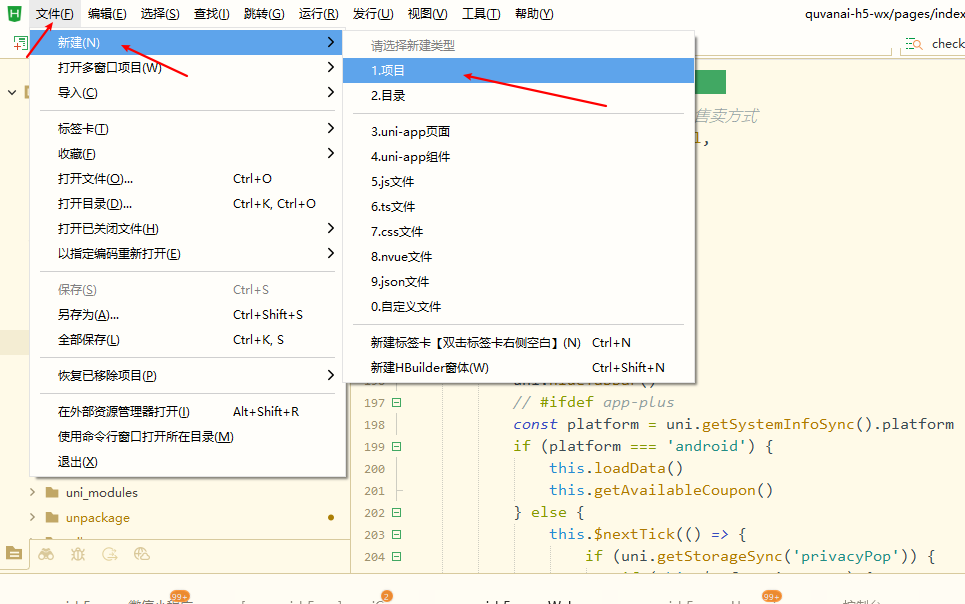The width and height of the screenshot is (965, 604).
Task: Open 以指定编码重新打开(E) submenu
Action: 188,254
